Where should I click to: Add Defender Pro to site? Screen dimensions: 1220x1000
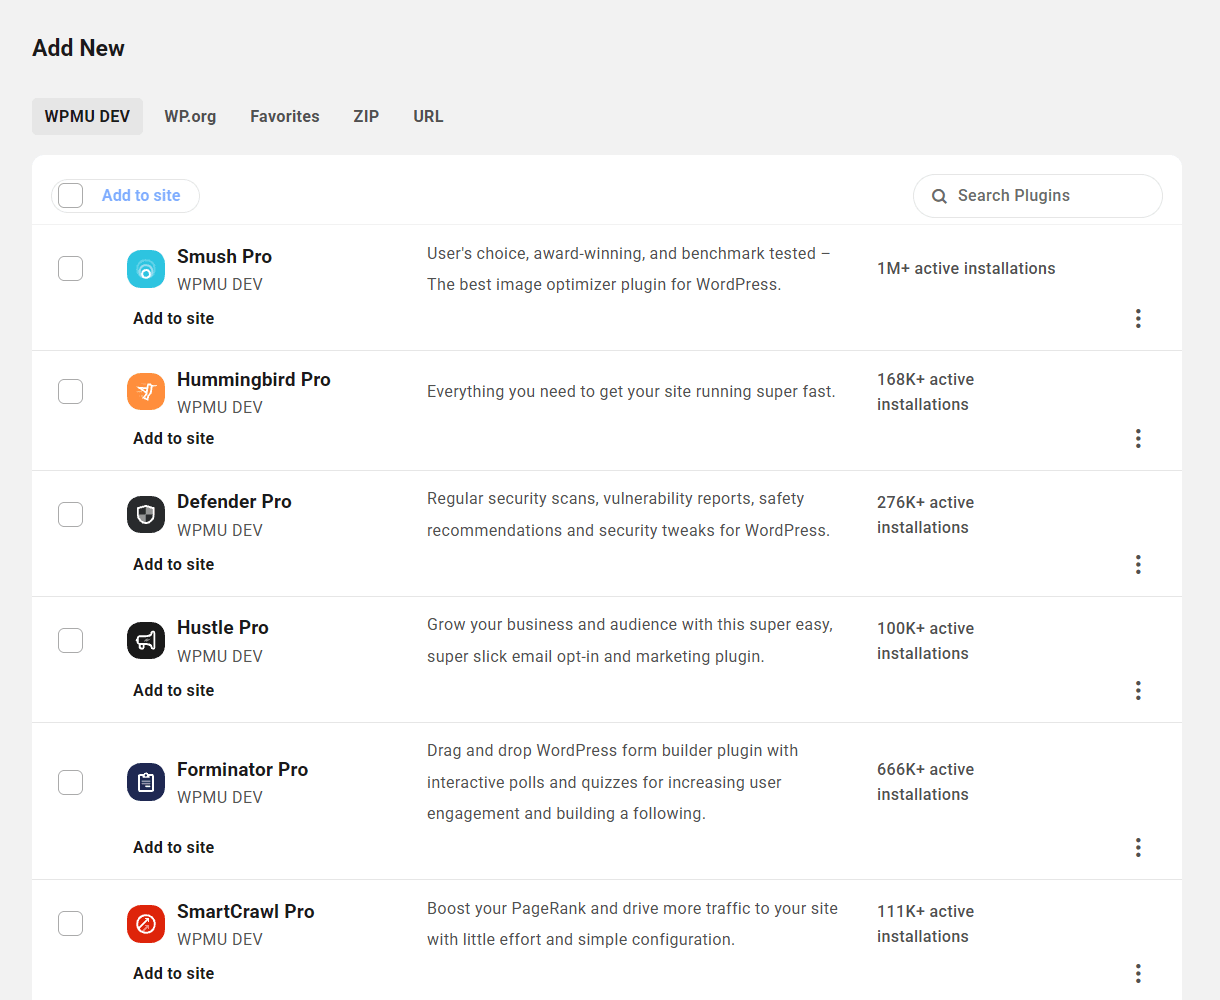(x=174, y=564)
